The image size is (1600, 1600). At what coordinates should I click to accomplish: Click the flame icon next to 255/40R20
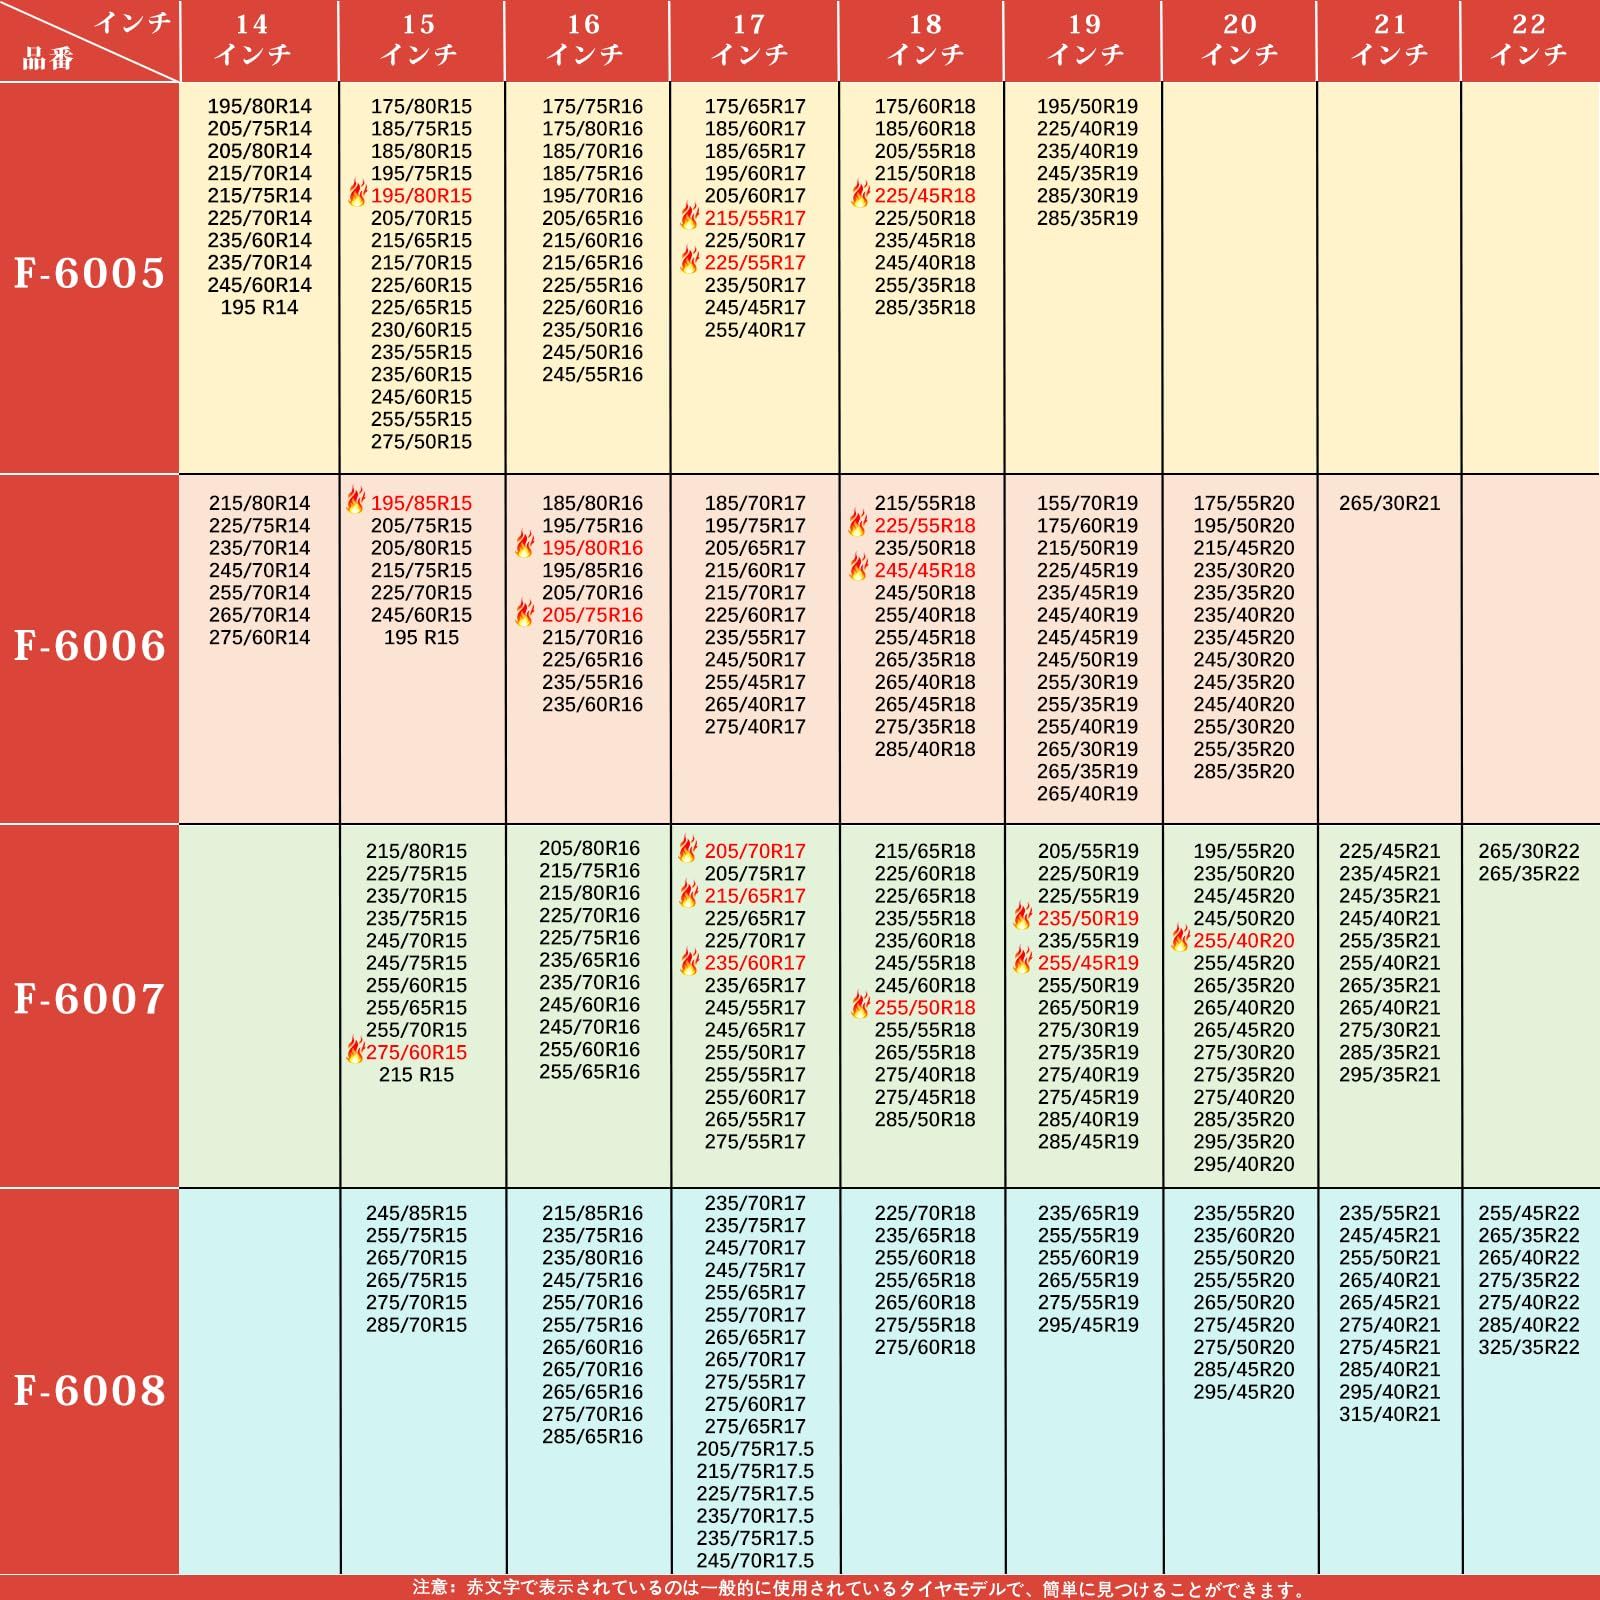[1180, 939]
